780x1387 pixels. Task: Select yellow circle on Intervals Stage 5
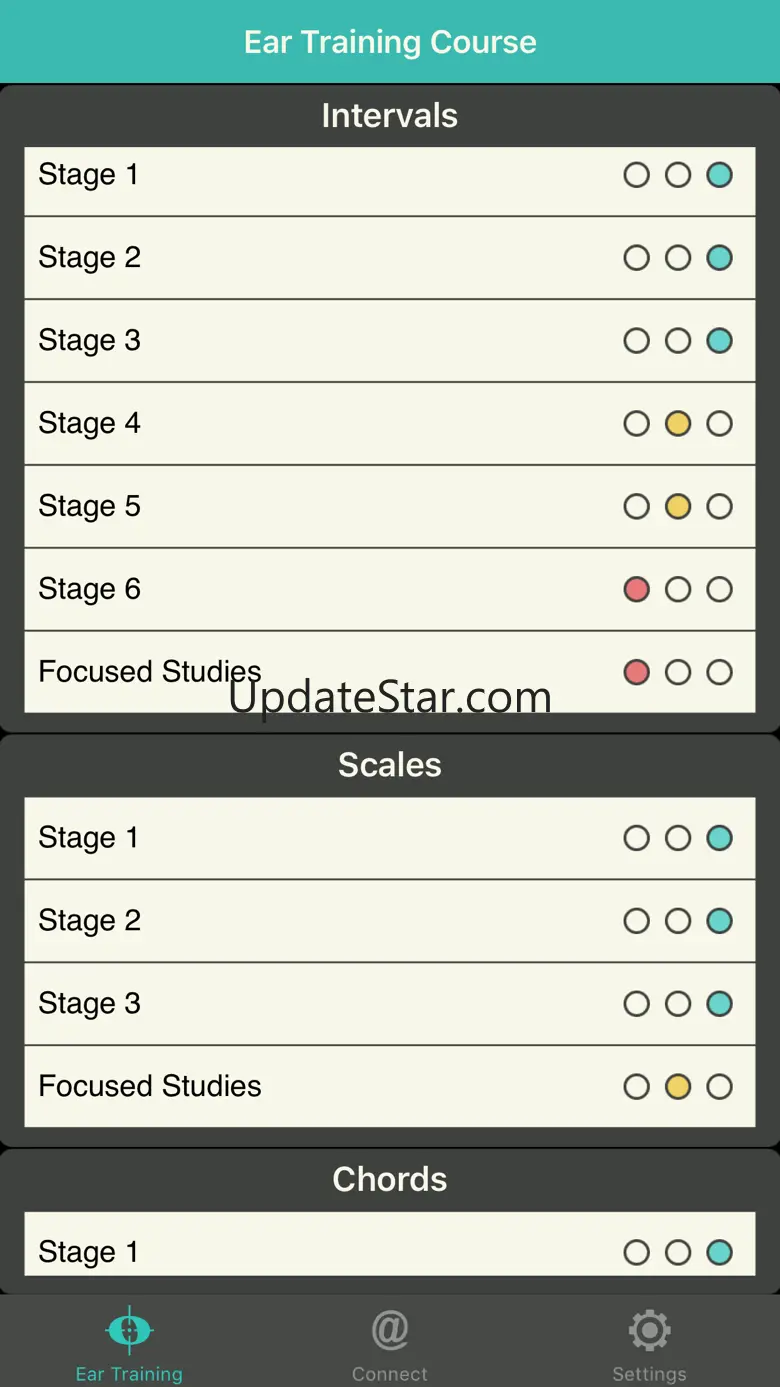click(x=678, y=507)
